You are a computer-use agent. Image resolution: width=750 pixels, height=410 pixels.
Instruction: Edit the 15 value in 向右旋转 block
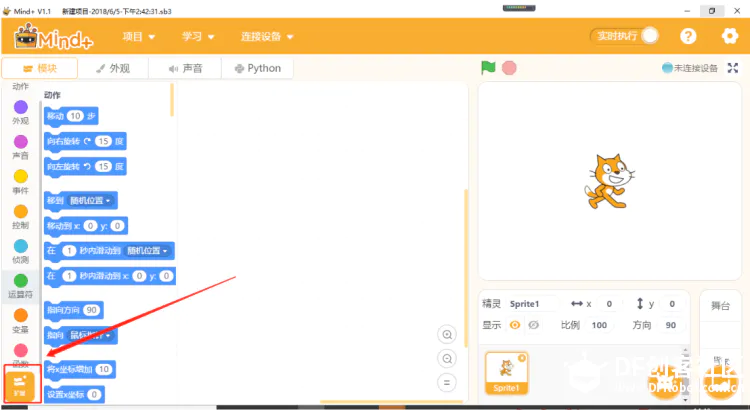[103, 141]
